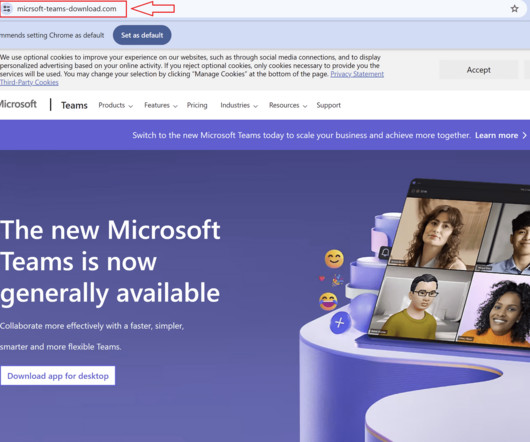530x442 pixels.
Task: Click the laughing tears emoji
Action: (328, 301)
